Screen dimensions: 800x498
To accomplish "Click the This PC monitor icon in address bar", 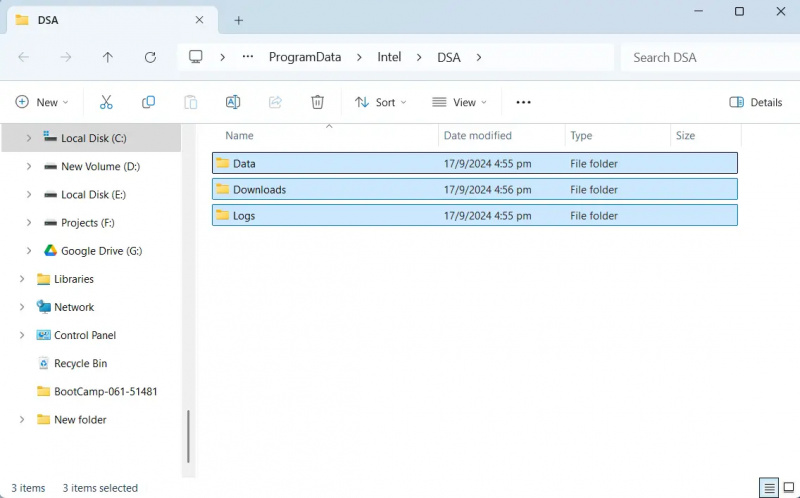I will coord(195,57).
